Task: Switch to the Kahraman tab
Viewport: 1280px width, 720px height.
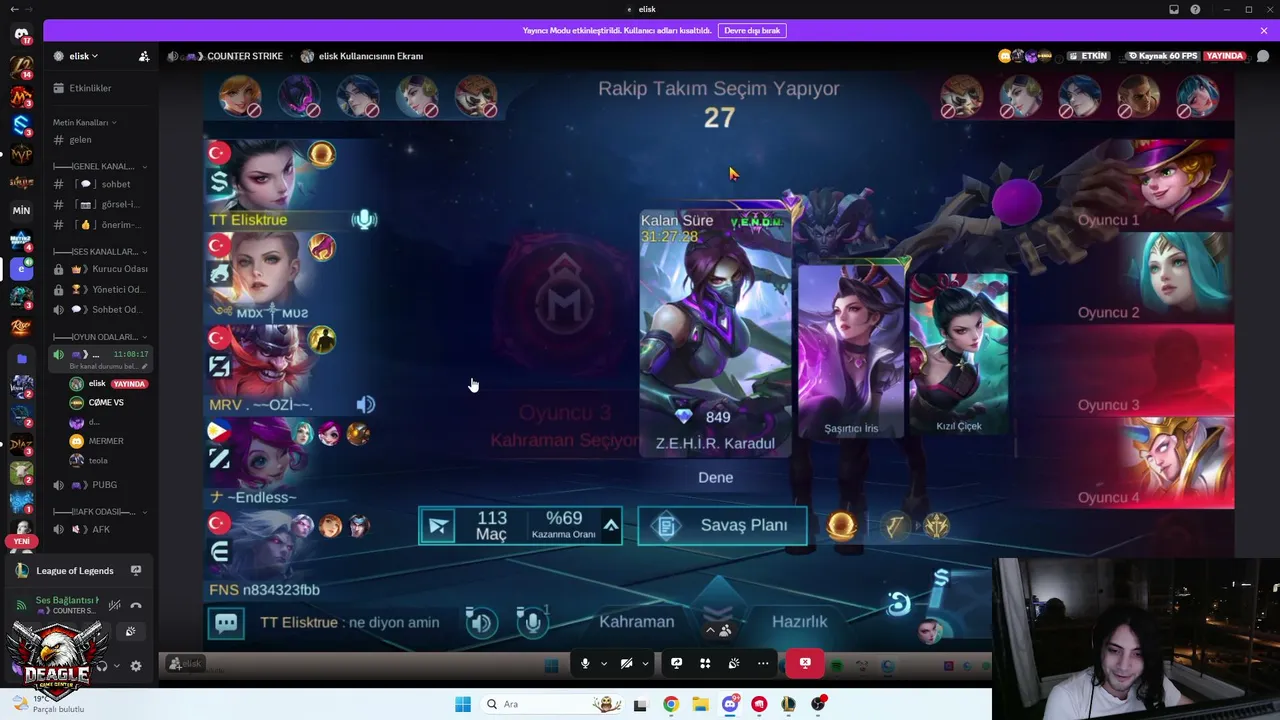Action: click(637, 621)
